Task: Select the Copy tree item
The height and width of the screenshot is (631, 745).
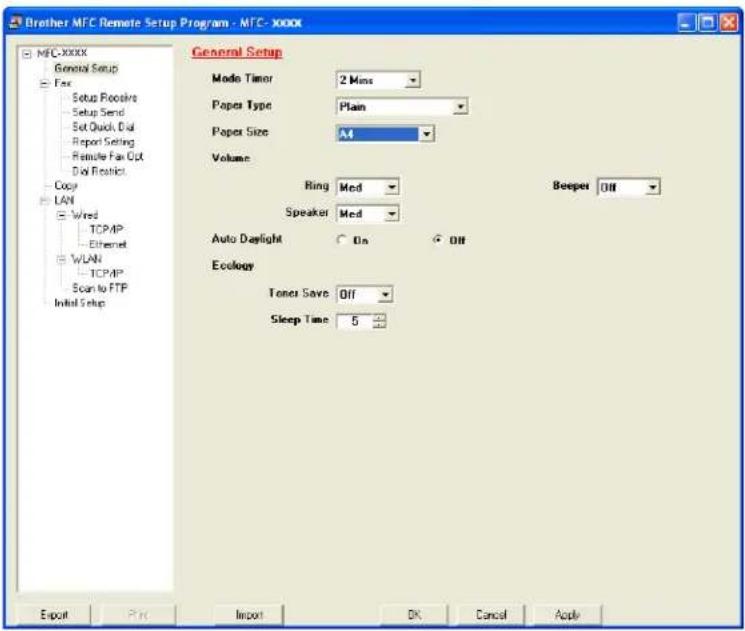Action: click(x=66, y=186)
